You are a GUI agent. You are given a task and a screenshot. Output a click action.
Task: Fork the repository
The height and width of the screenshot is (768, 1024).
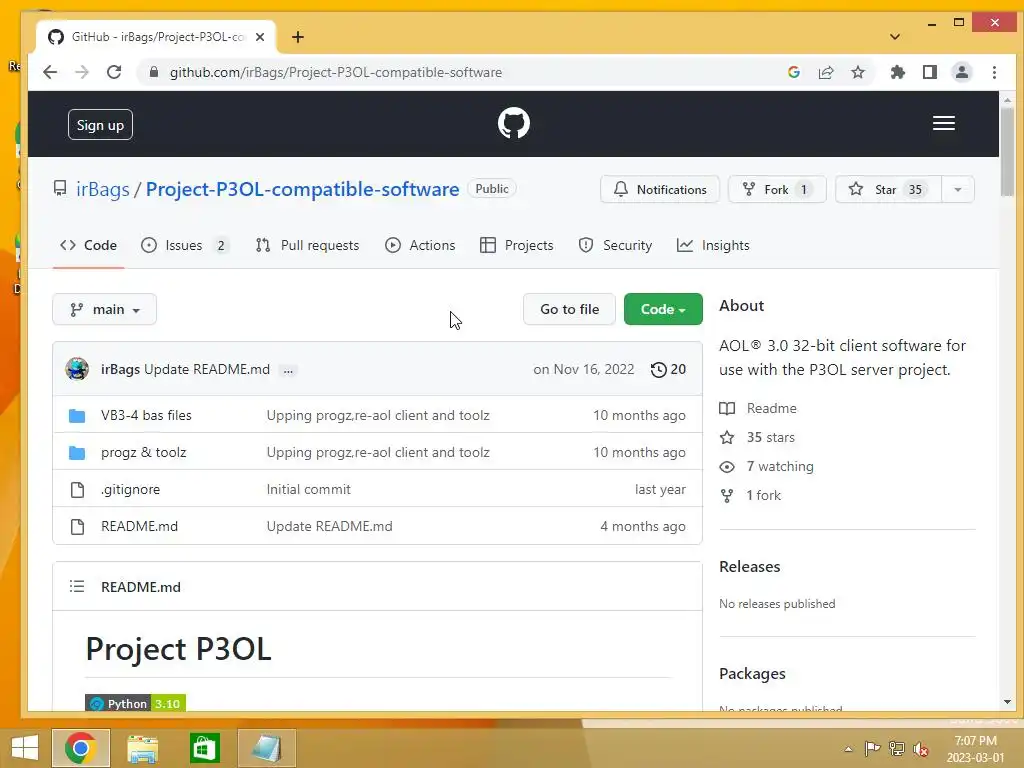tap(777, 189)
